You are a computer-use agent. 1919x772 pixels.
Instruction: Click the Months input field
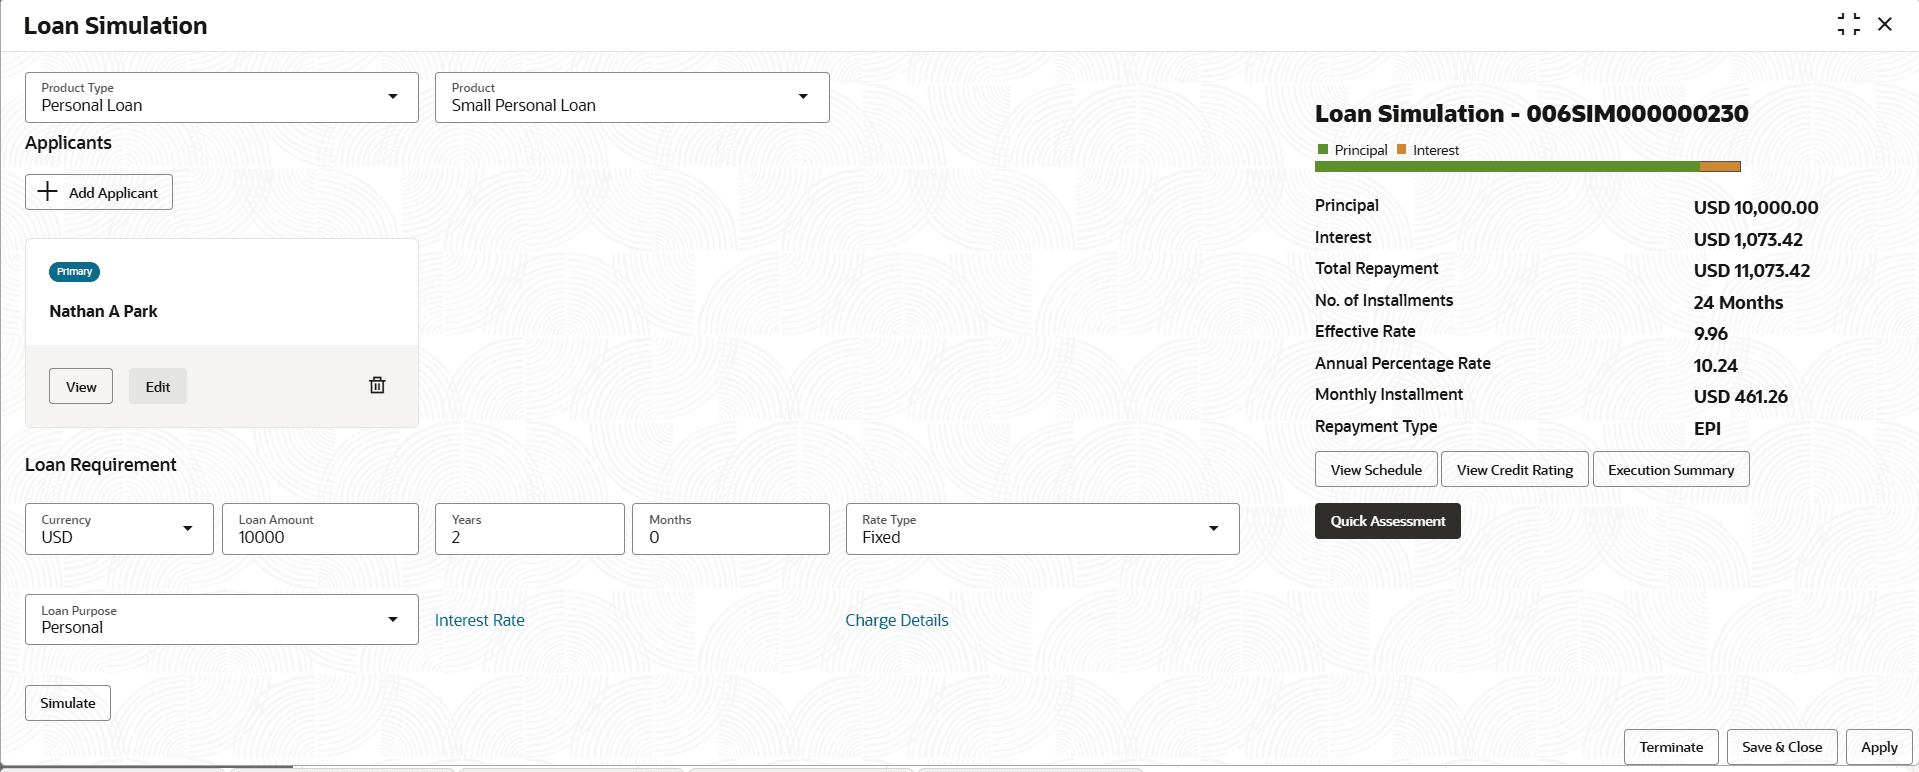point(730,536)
